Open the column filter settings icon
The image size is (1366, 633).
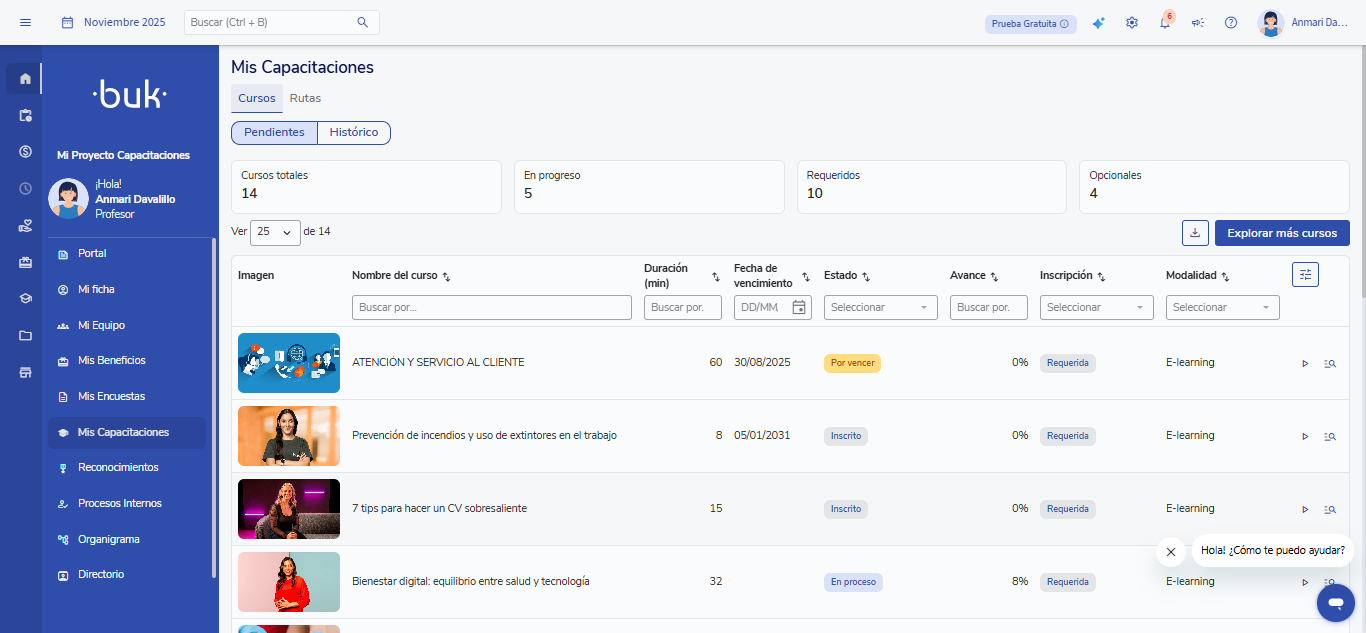click(1305, 275)
